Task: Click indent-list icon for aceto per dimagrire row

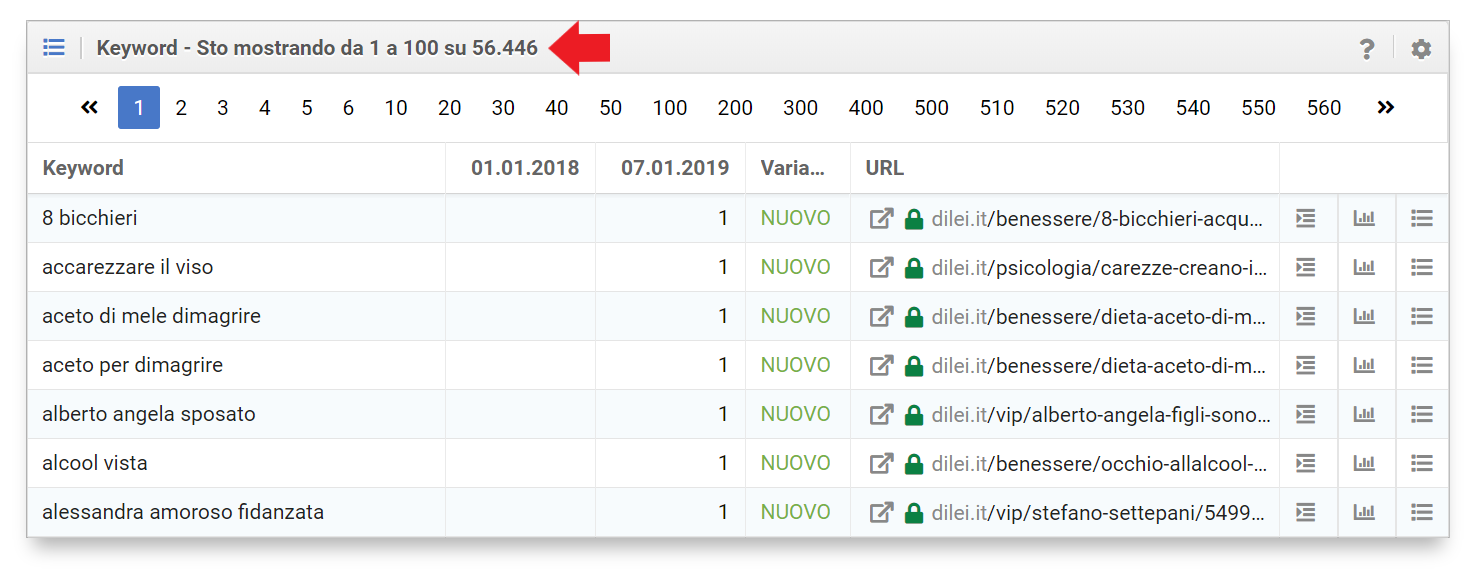Action: [1305, 365]
